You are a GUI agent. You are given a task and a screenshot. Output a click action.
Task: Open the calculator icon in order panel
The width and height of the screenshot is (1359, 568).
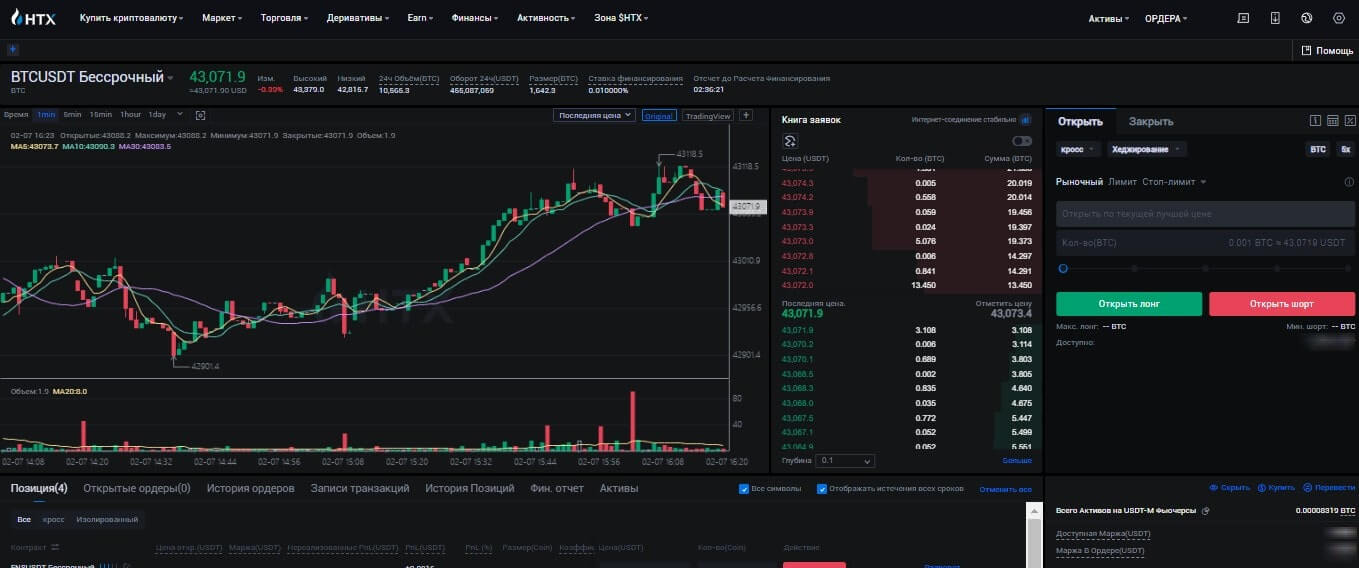[1332, 121]
